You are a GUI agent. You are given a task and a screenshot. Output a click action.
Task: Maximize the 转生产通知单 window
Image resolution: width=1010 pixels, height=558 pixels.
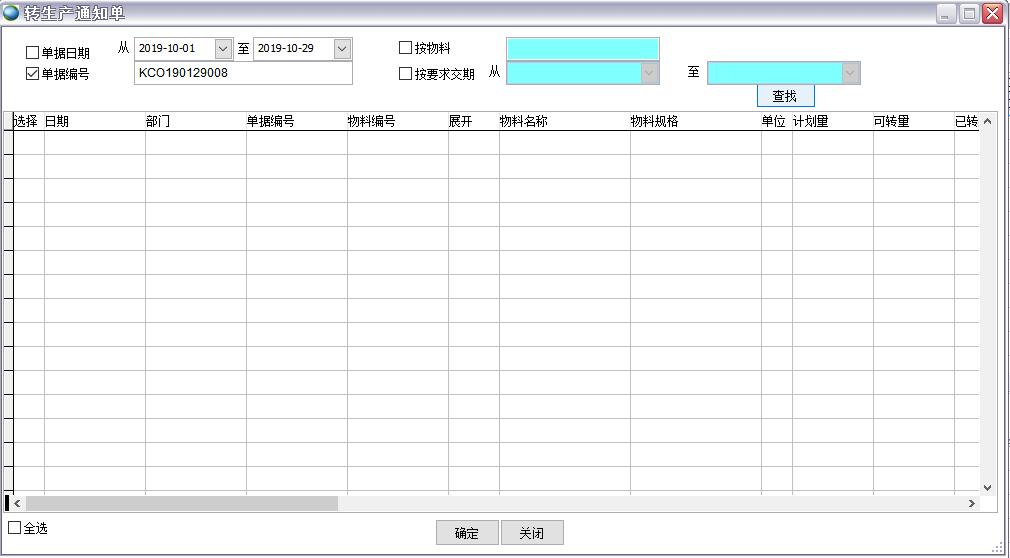click(x=969, y=13)
